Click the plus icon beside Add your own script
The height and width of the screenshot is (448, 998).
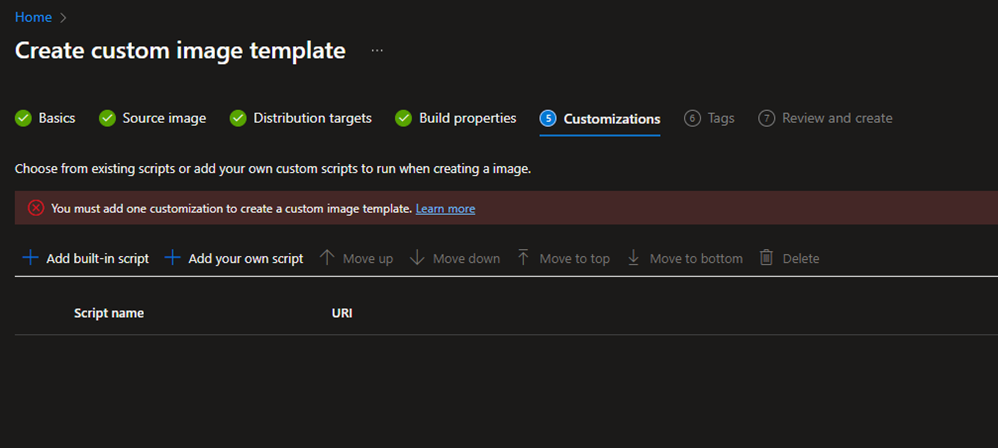[x=172, y=258]
